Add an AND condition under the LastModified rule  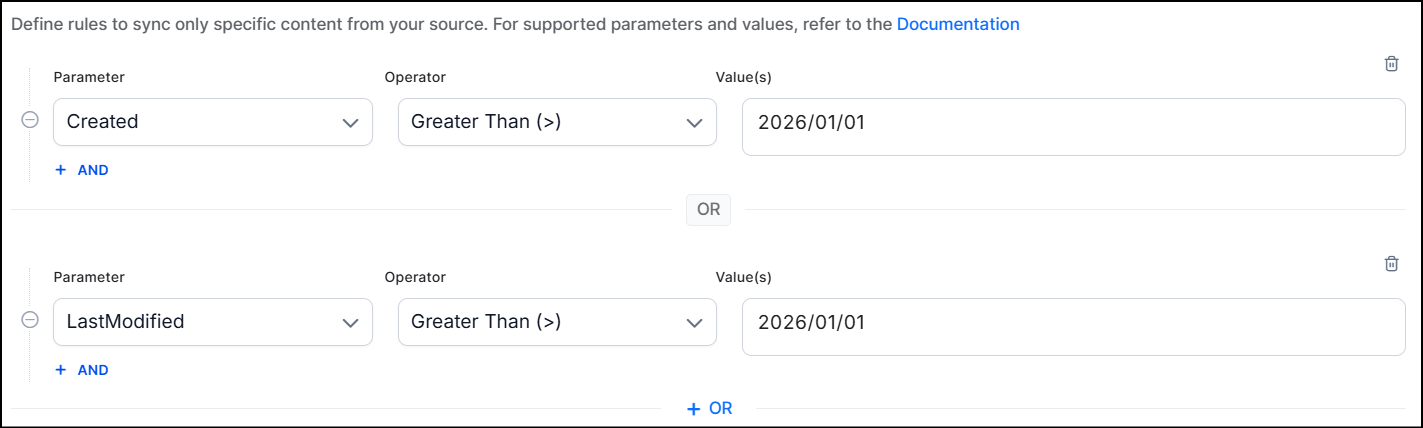pyautogui.click(x=82, y=370)
